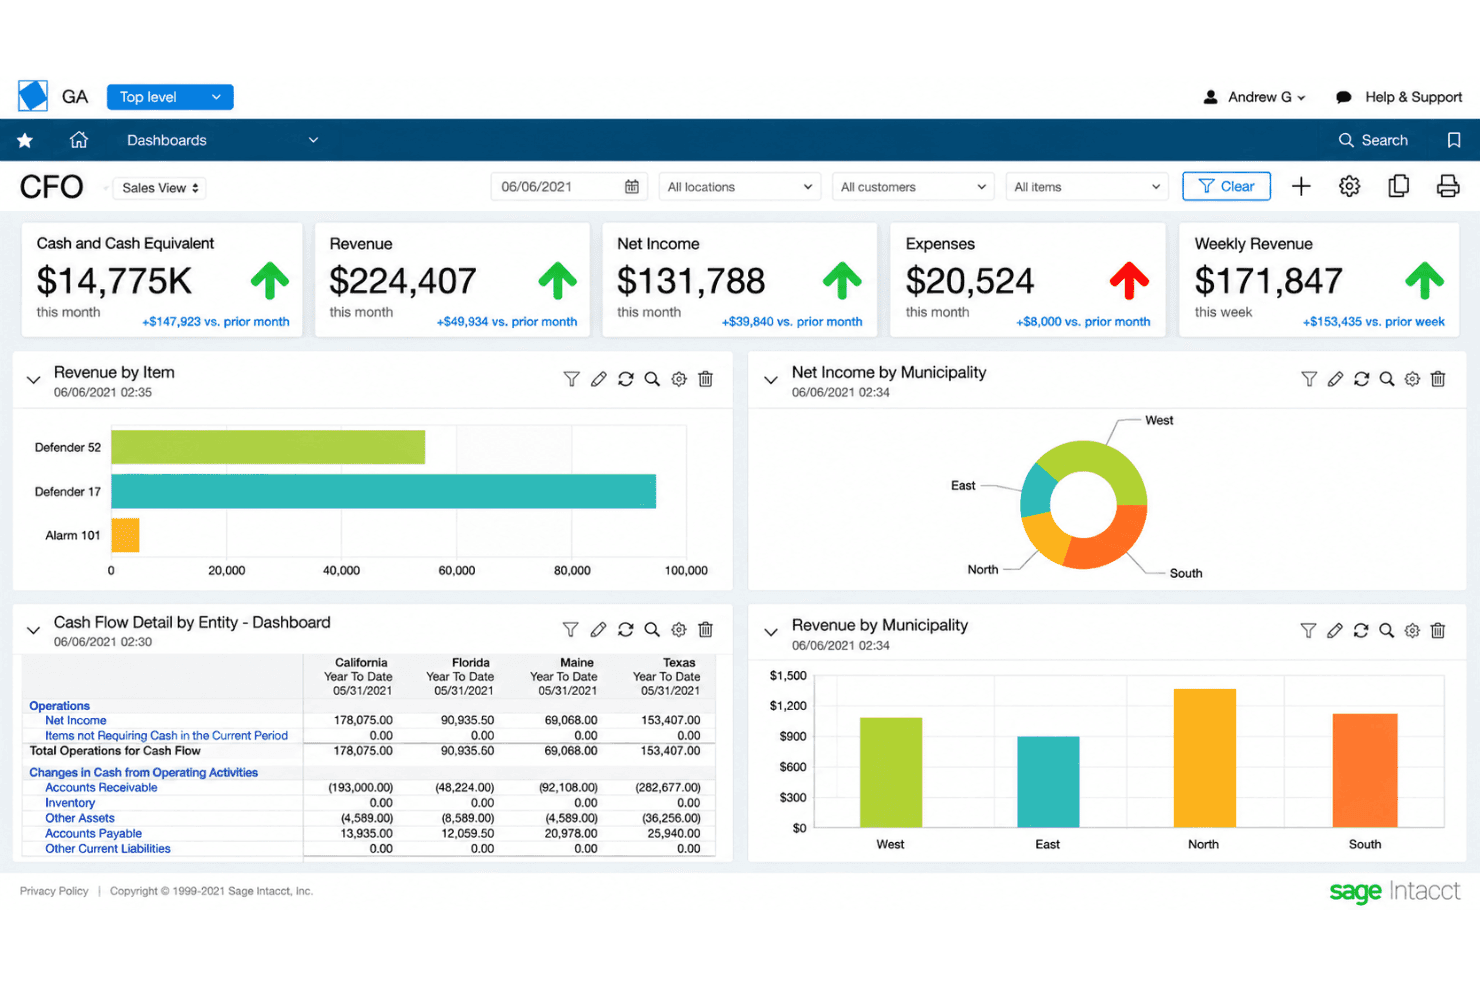
Task: Click the Sage Intacct logo top left
Action: coord(33,96)
